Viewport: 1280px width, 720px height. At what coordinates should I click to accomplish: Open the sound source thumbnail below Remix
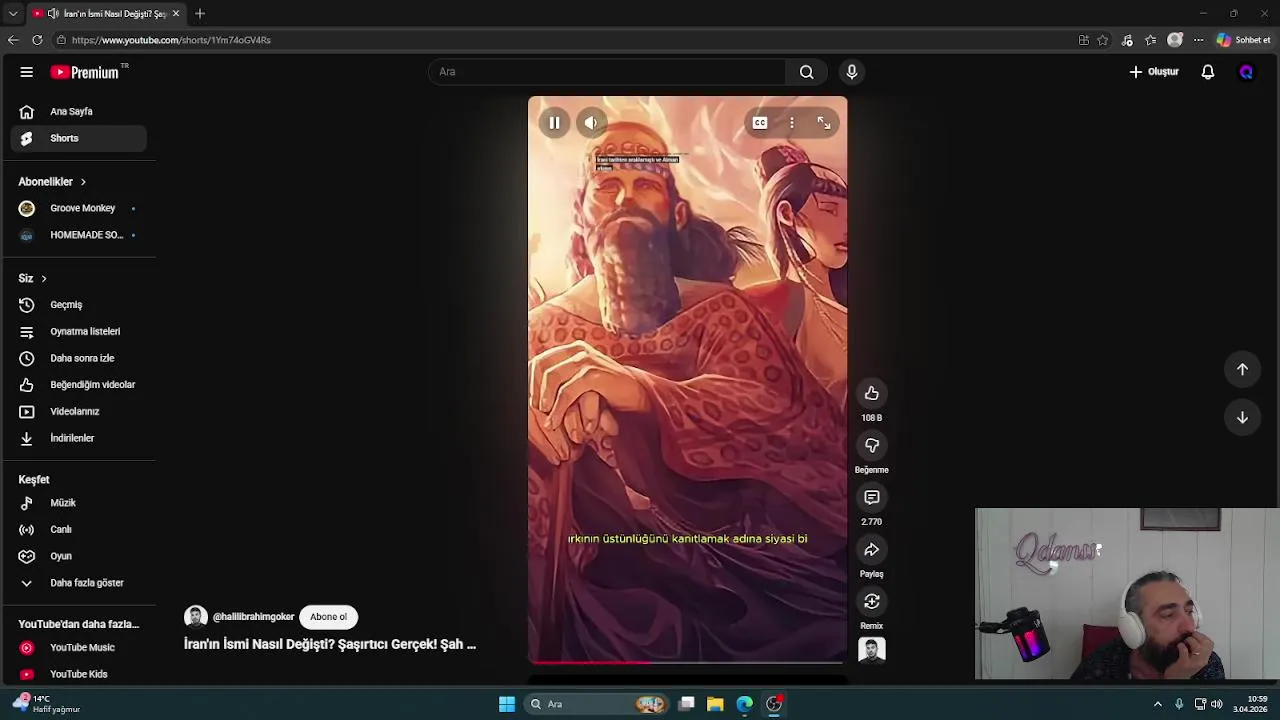pyautogui.click(x=872, y=650)
